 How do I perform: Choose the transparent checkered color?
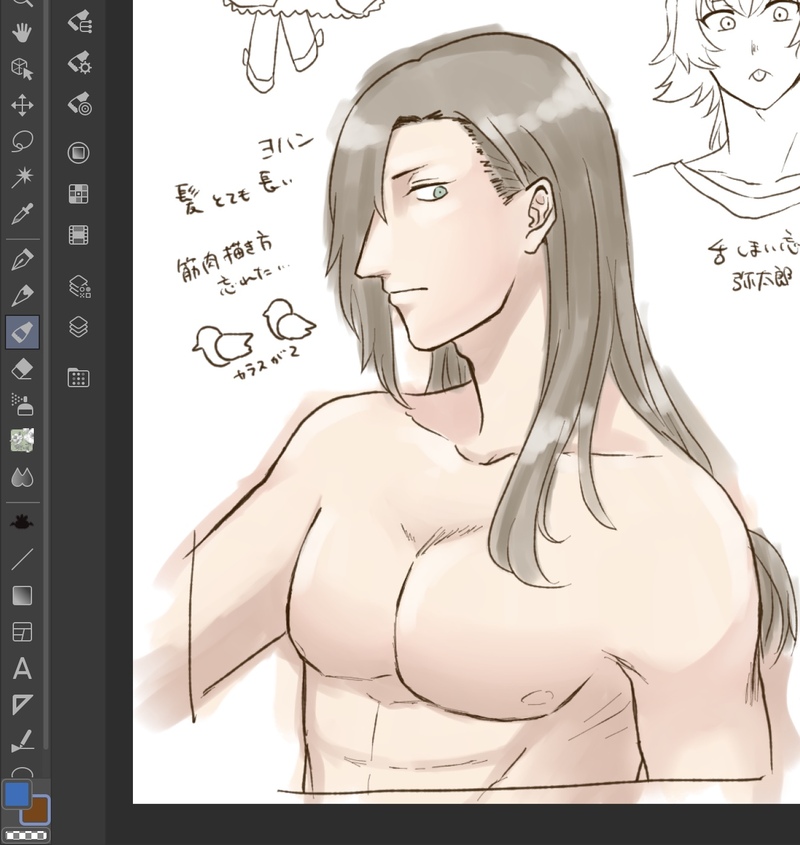(26, 836)
